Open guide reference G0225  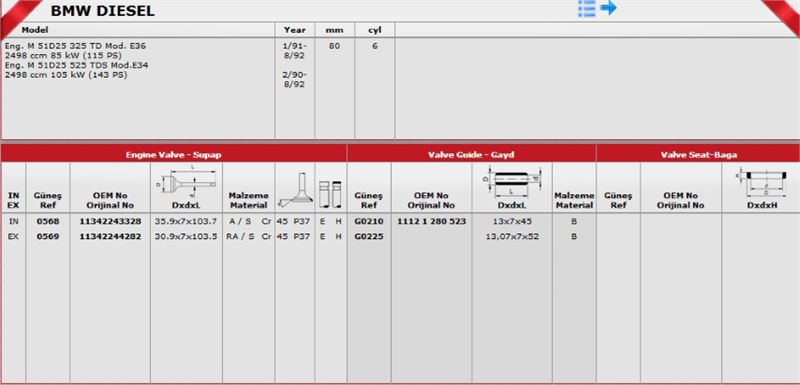(369, 237)
